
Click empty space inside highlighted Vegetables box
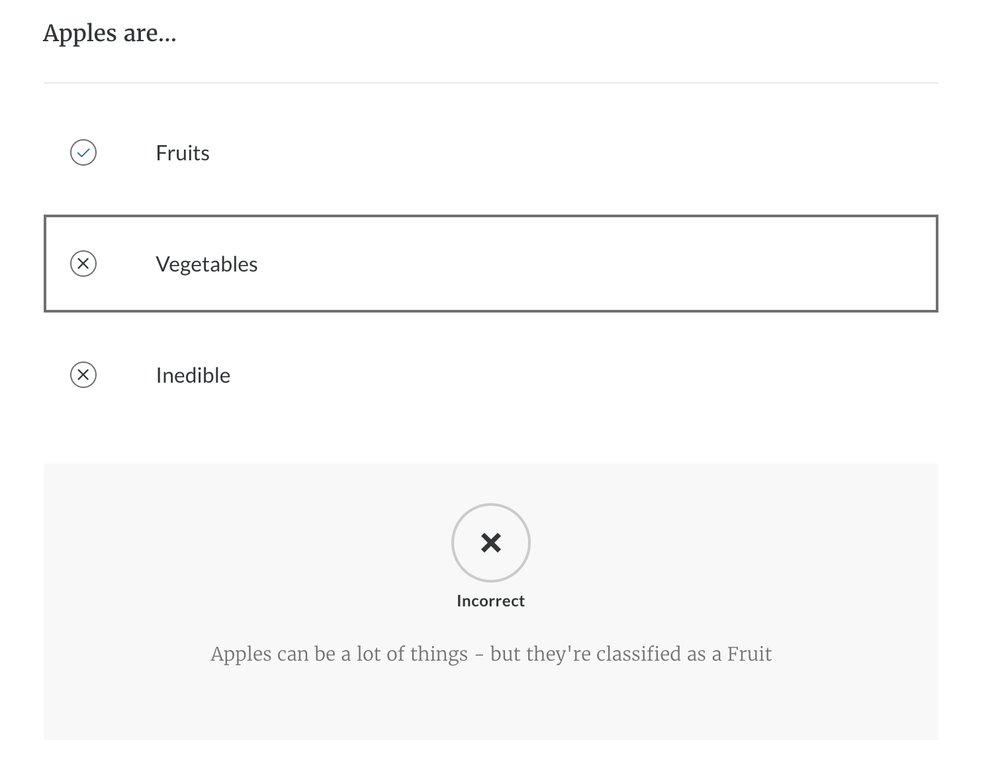600,264
